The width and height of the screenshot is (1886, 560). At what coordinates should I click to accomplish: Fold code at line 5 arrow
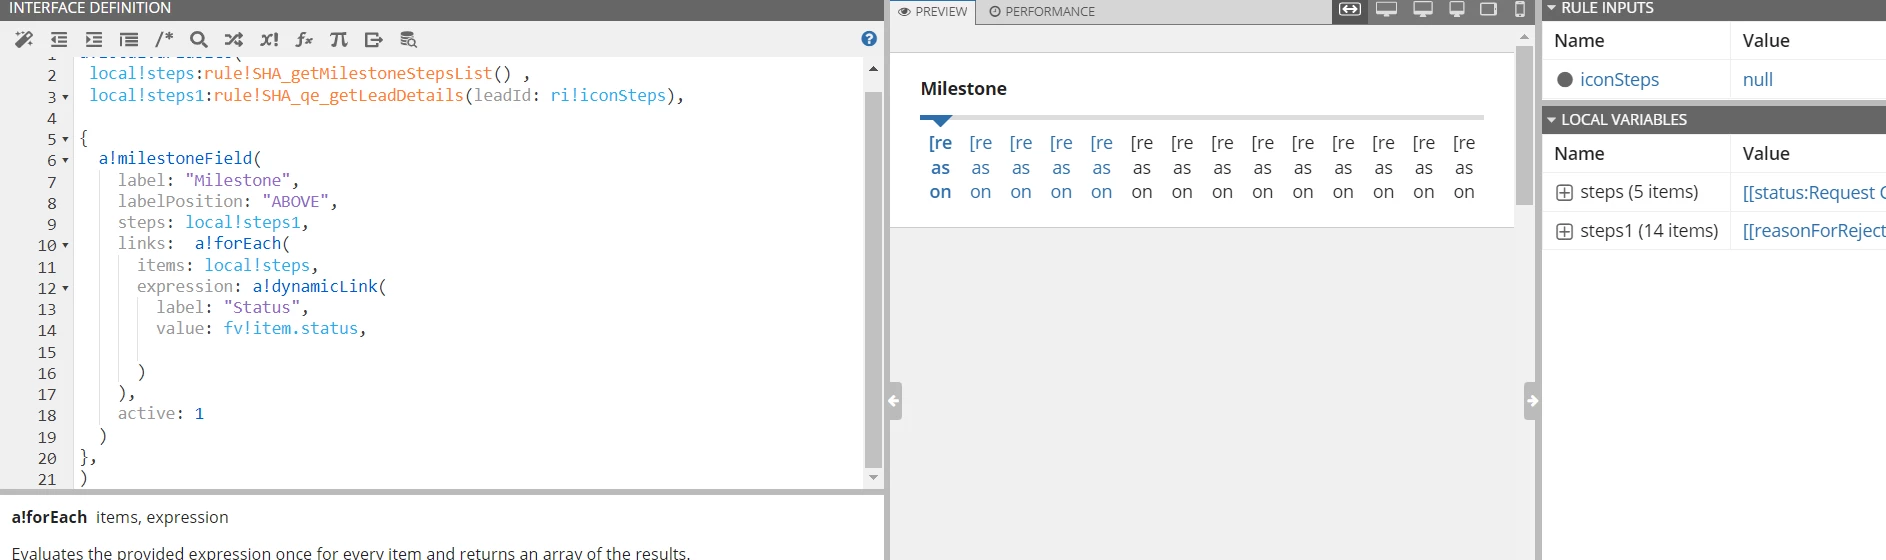pyautogui.click(x=66, y=139)
